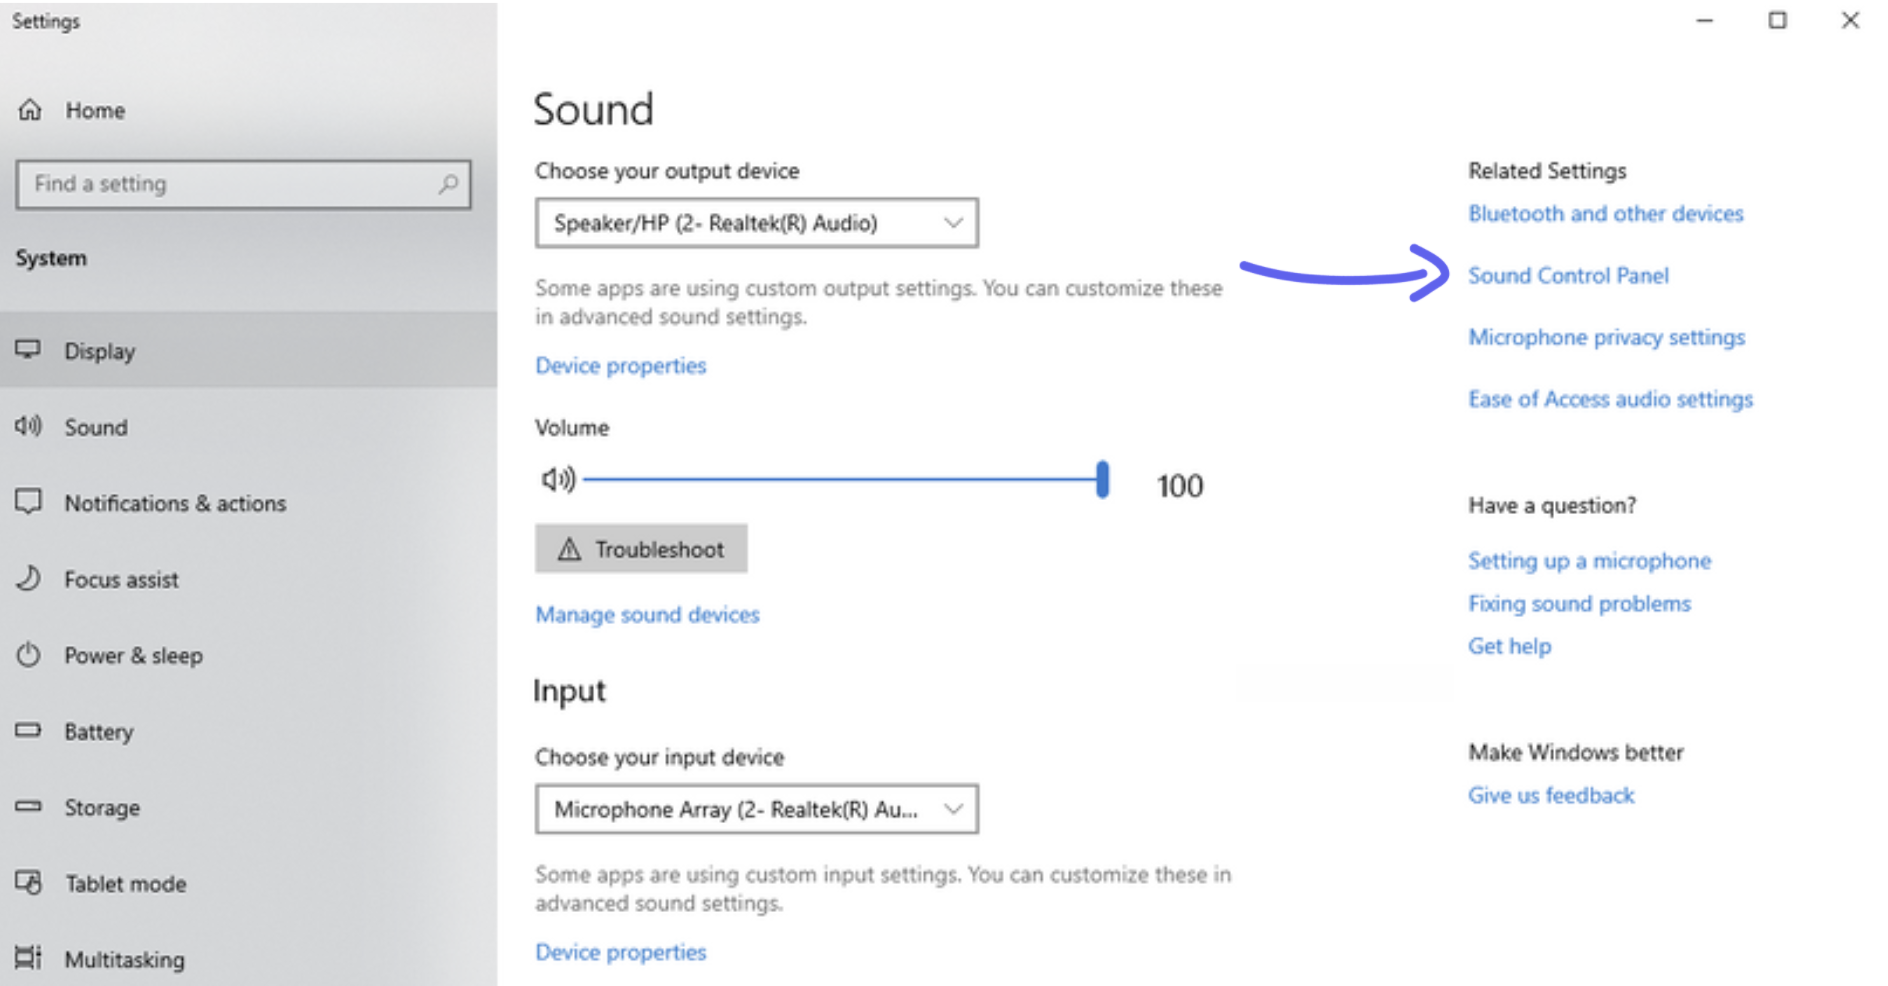This screenshot has height=986, width=1888.
Task: Click the Multitasking icon in sidebar
Action: point(29,958)
